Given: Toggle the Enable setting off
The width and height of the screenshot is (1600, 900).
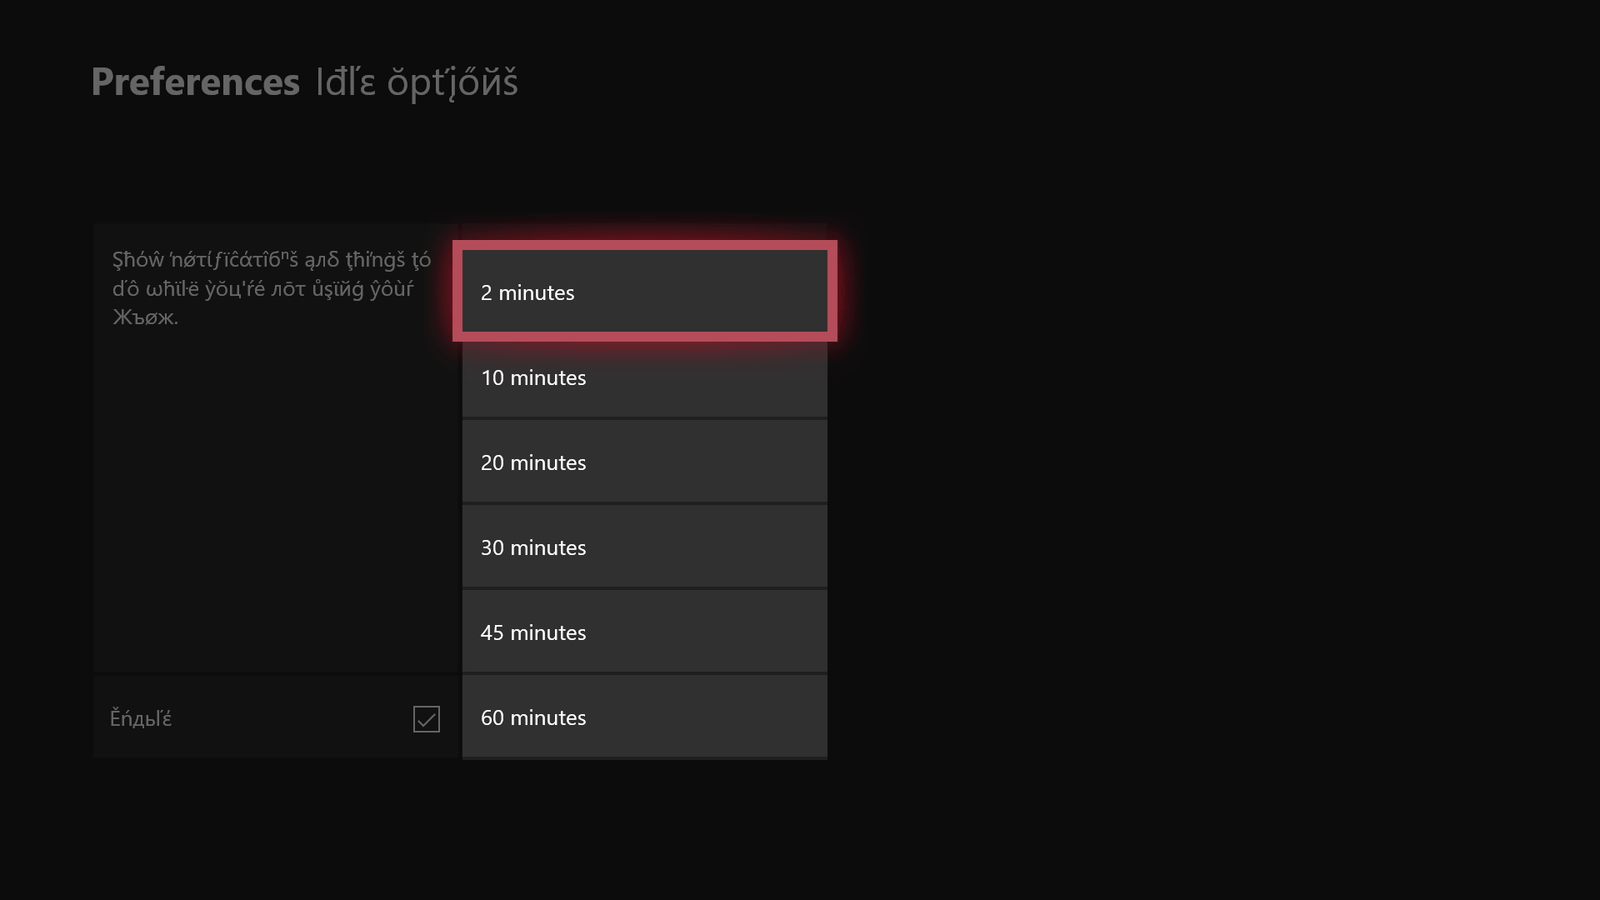Looking at the screenshot, I should [x=427, y=718].
